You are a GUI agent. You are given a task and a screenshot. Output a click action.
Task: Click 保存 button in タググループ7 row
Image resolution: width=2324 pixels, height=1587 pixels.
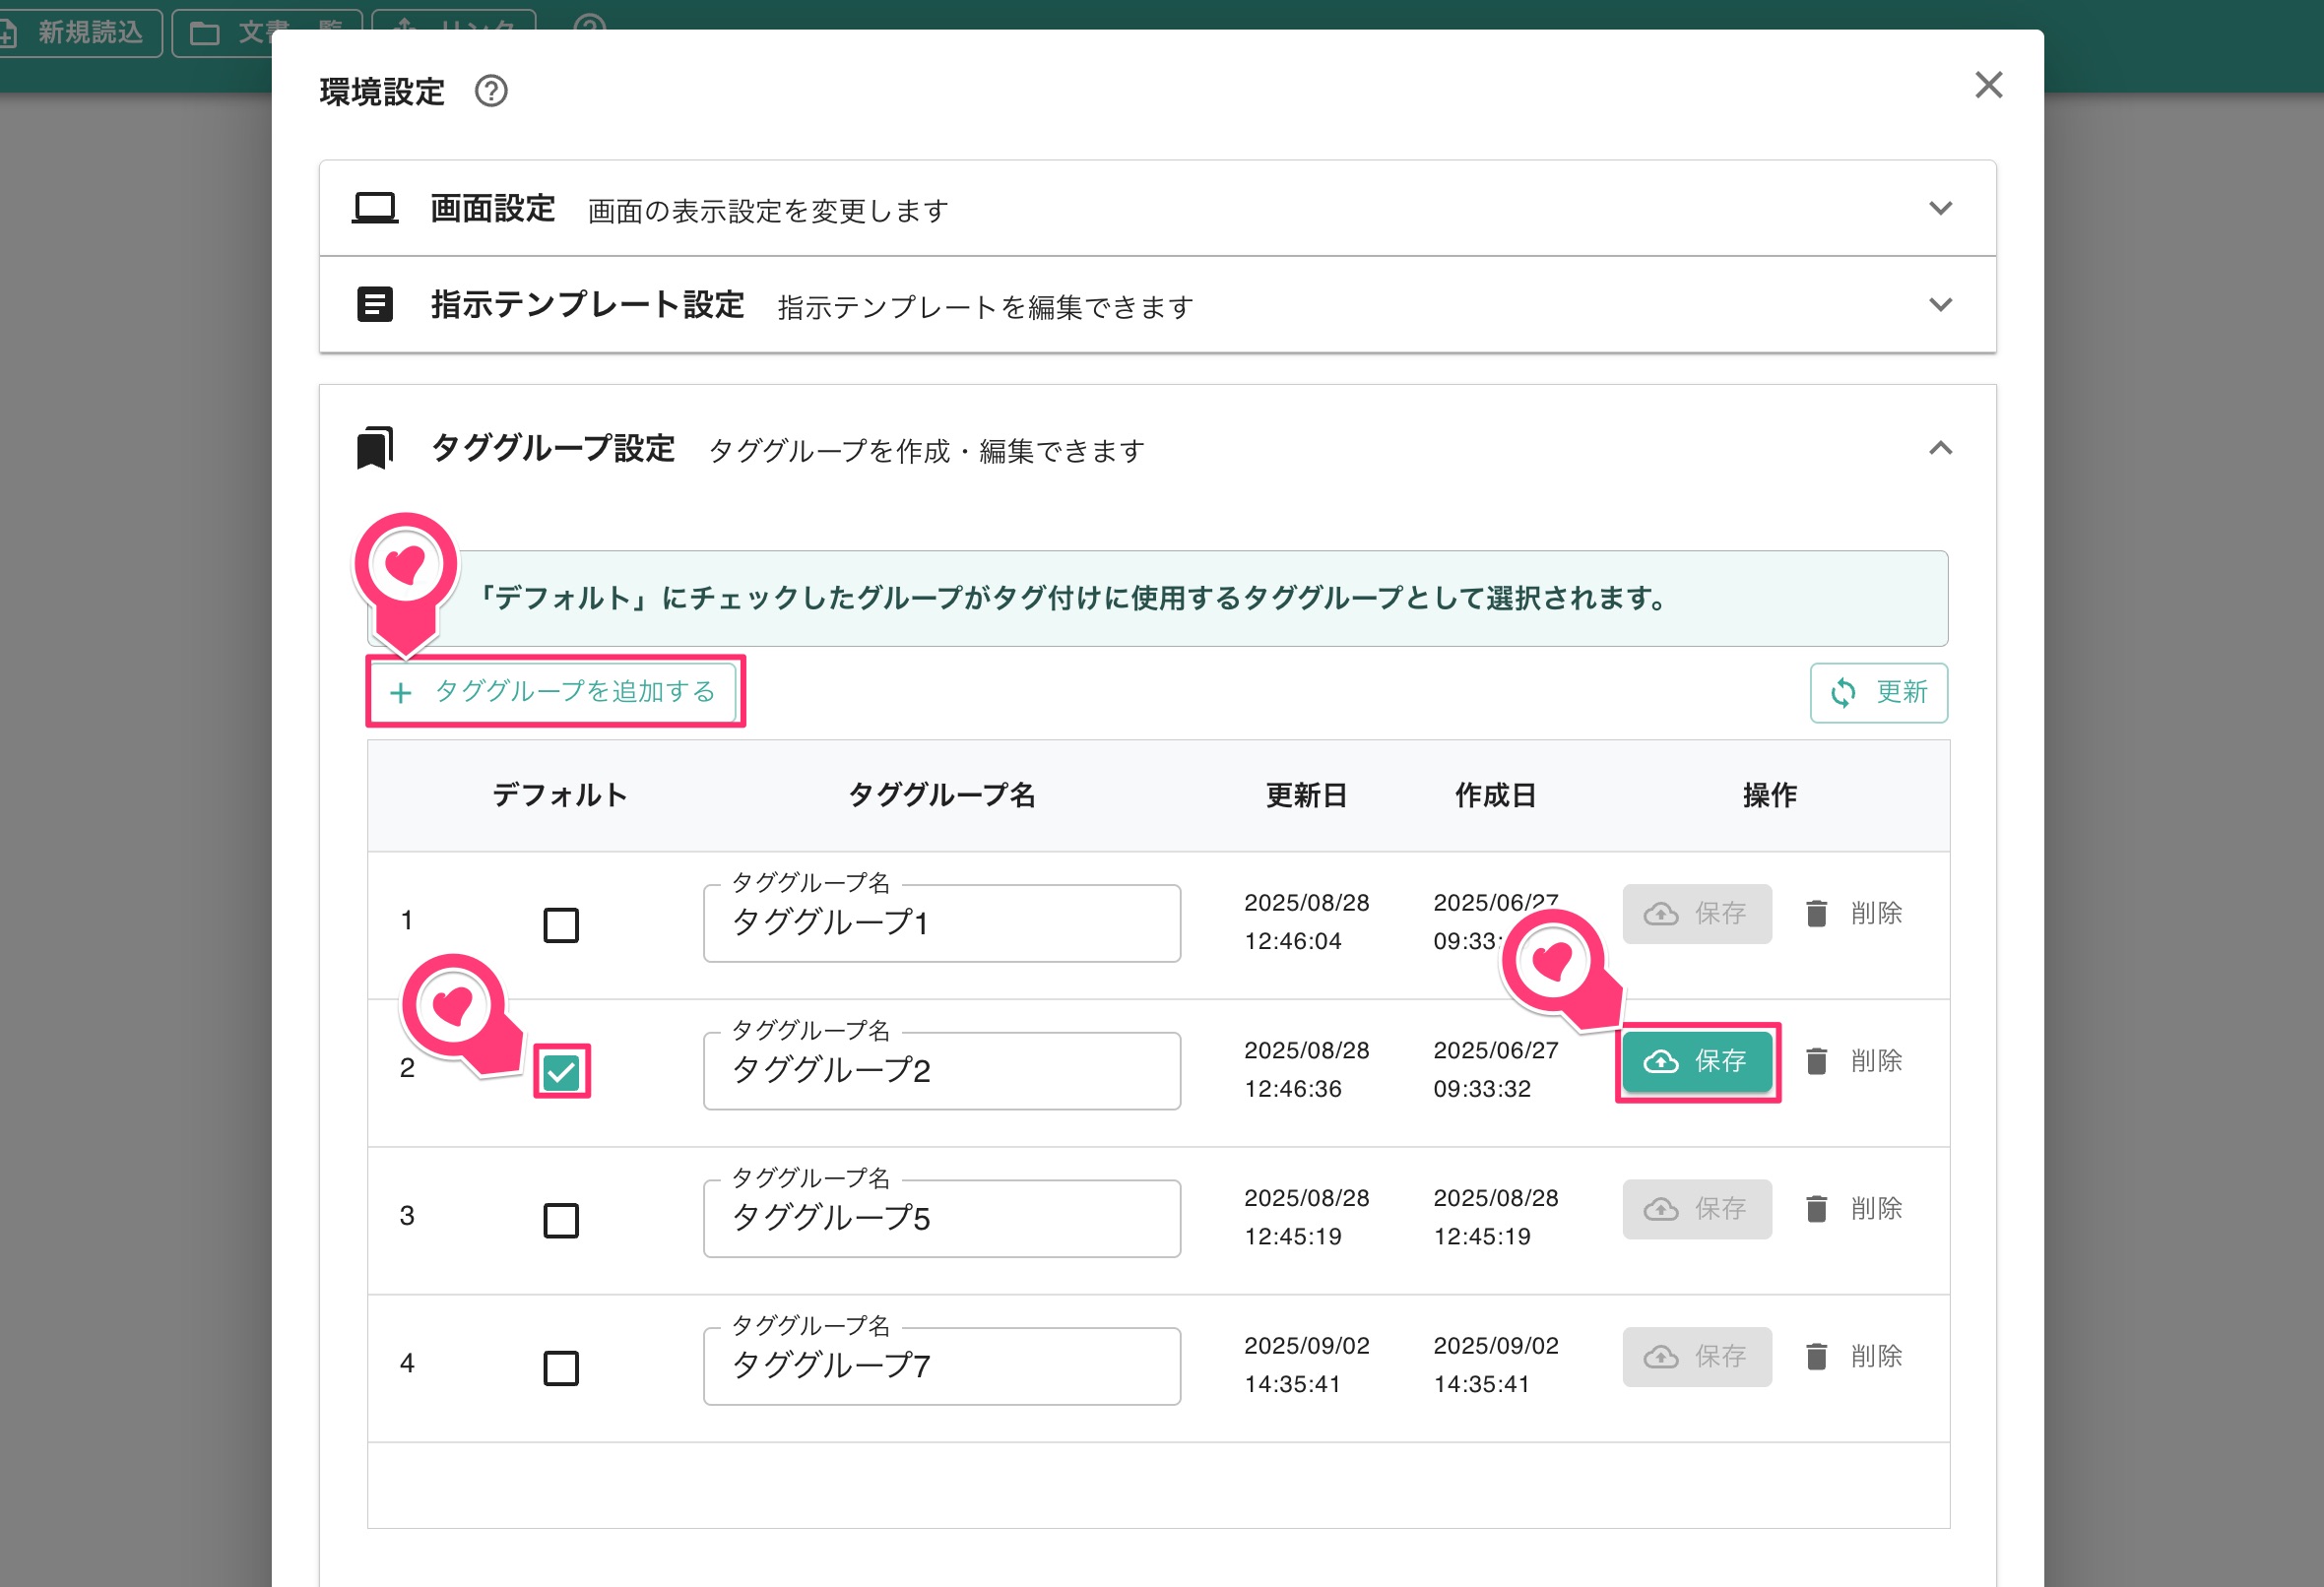[1697, 1357]
